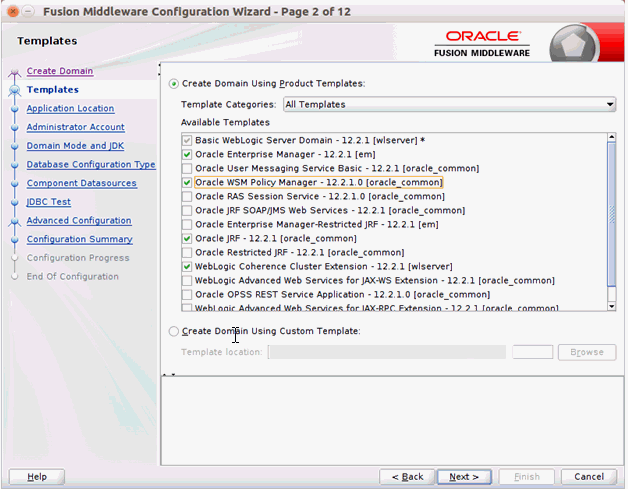Select the Templates step label

pos(52,90)
